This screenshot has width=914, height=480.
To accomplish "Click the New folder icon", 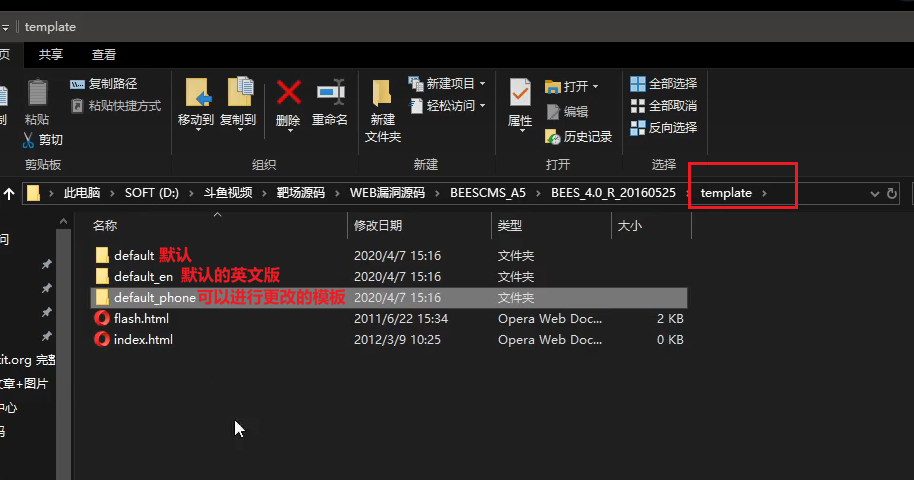I will pos(382,93).
